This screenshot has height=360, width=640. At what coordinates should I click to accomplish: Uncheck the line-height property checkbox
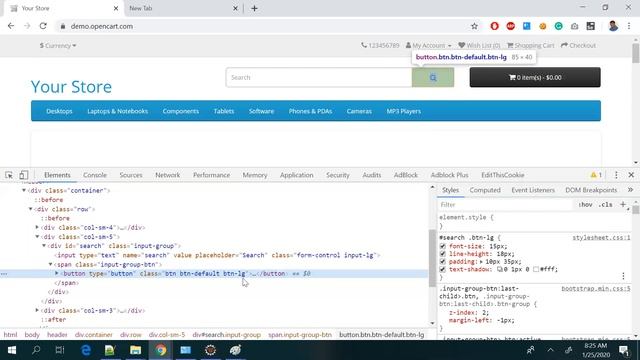443,254
